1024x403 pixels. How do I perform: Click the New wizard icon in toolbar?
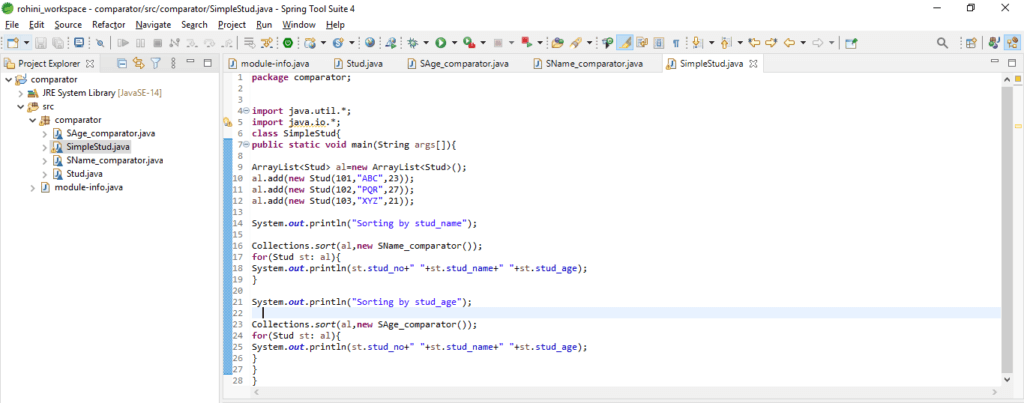[13, 43]
